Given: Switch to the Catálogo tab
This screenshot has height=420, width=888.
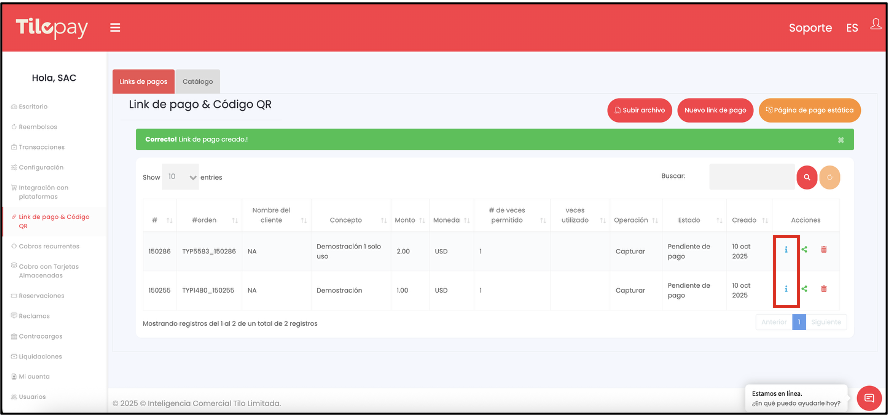Looking at the screenshot, I should click(x=197, y=81).
